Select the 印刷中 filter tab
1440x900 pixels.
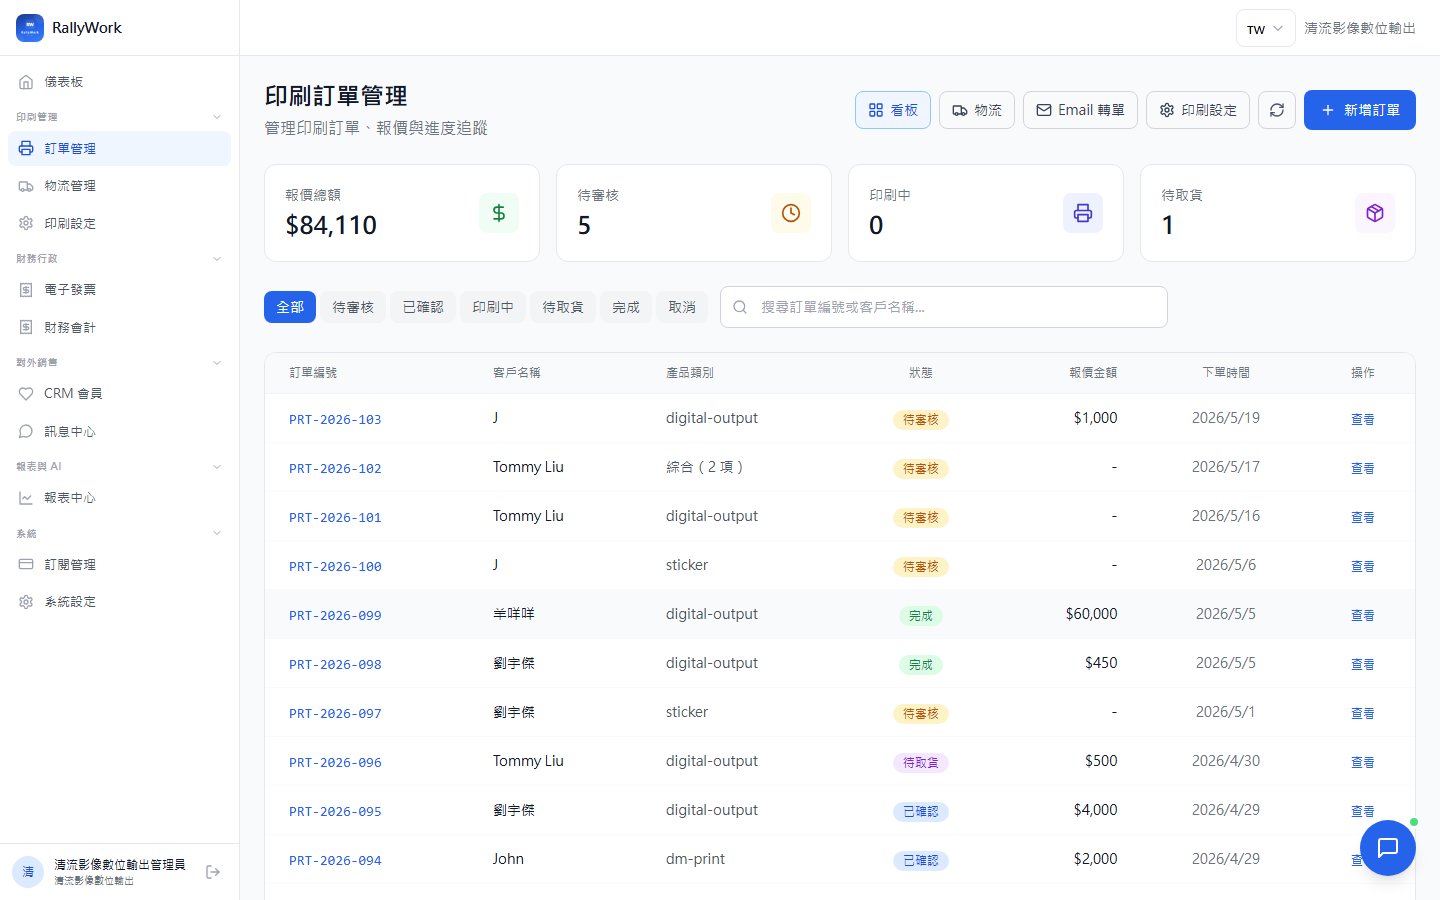coord(493,307)
